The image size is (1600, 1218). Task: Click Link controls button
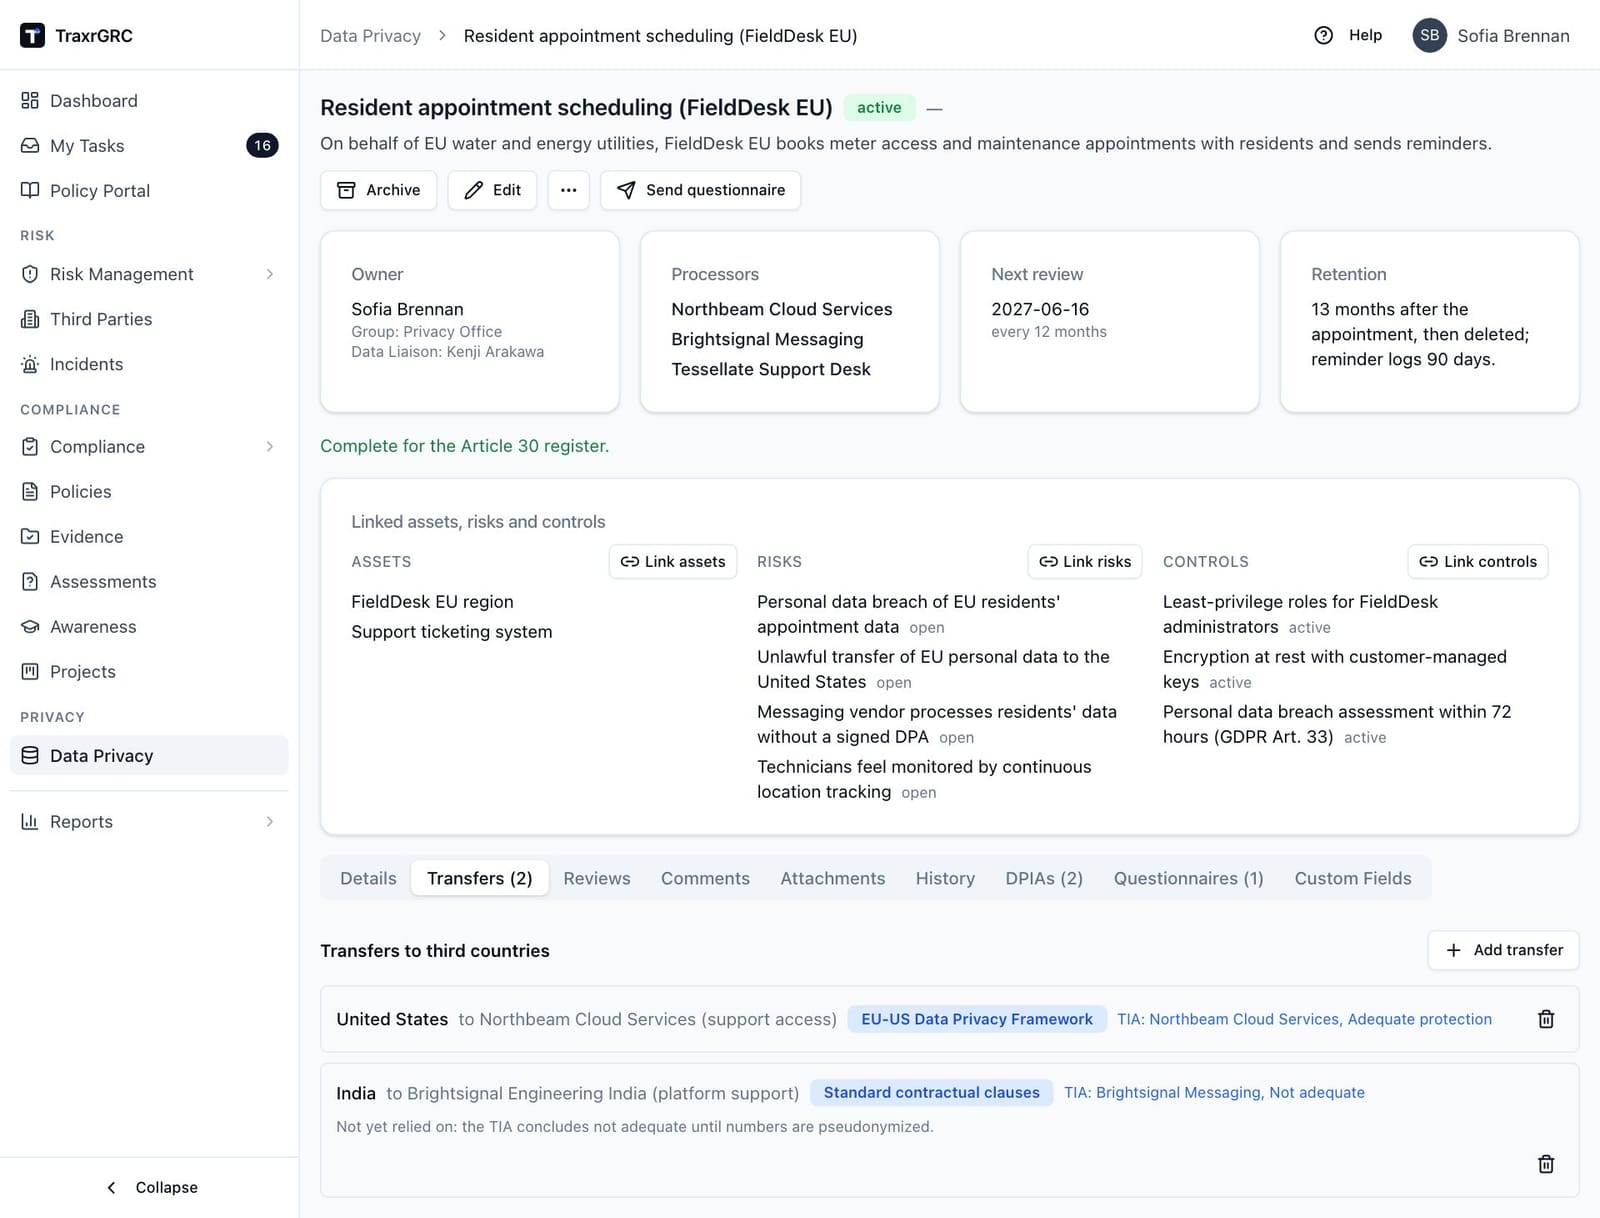tap(1478, 562)
